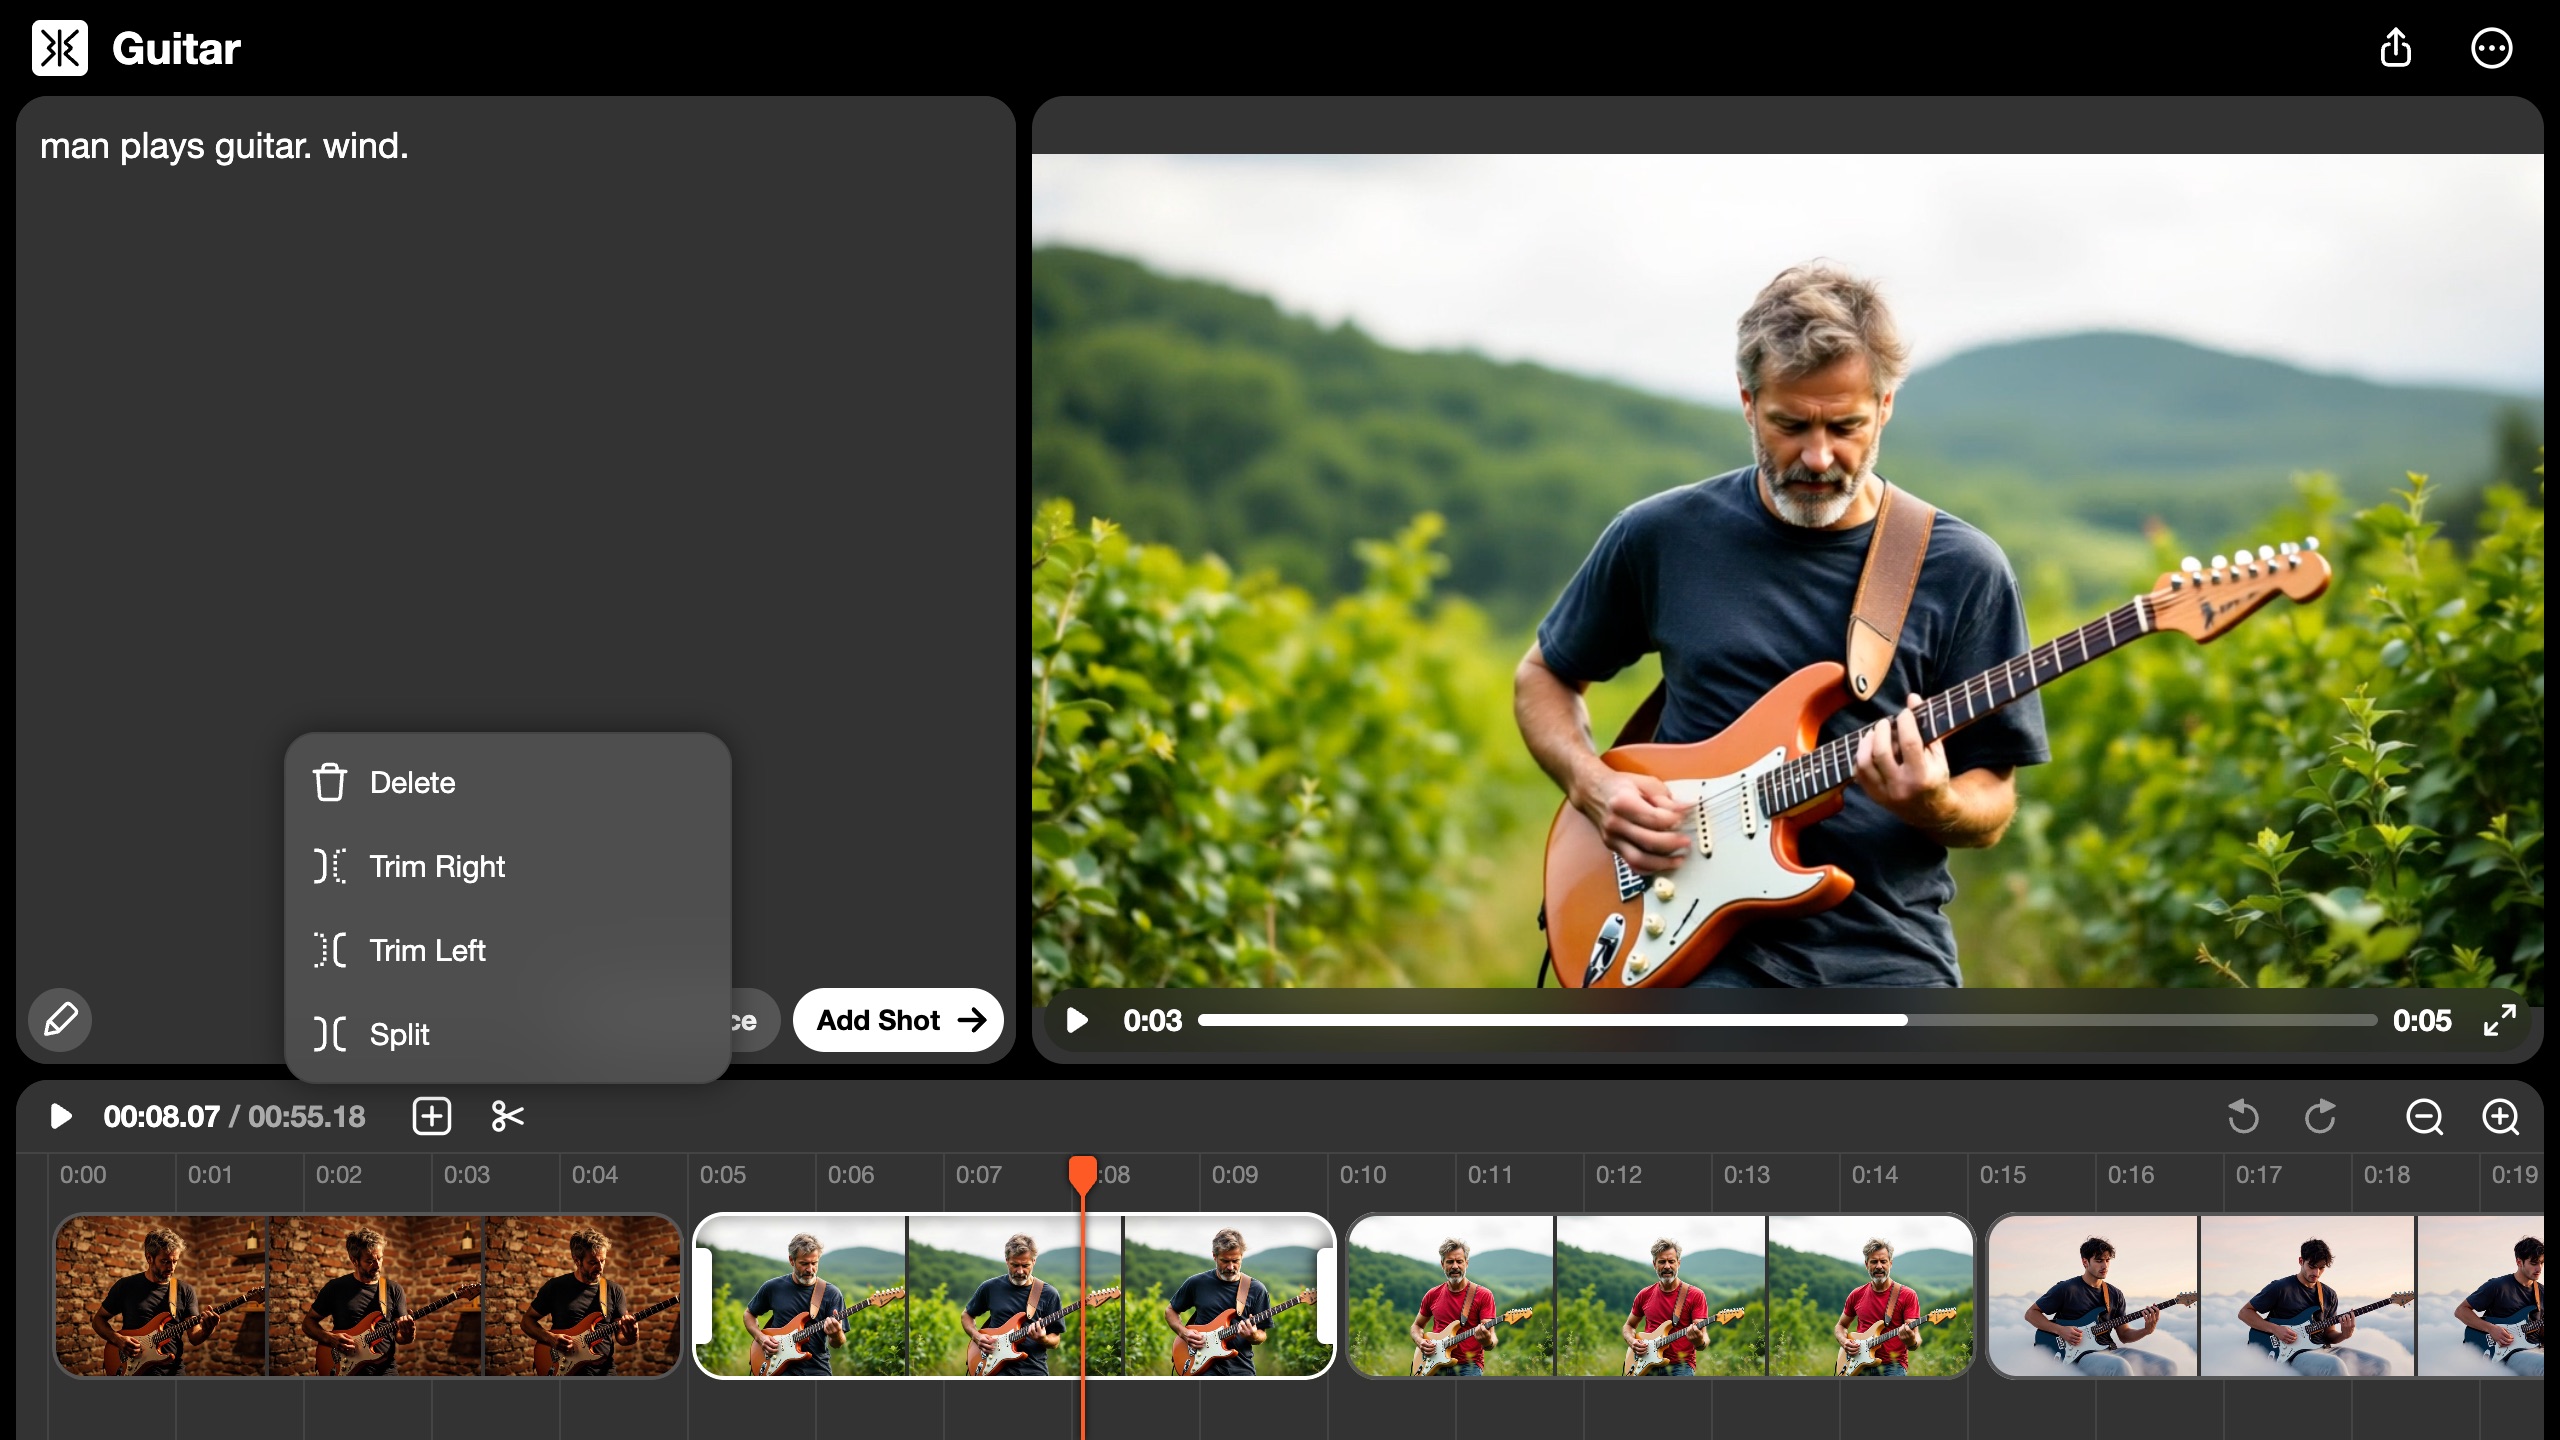Image resolution: width=2560 pixels, height=1440 pixels.
Task: Click the left trim handle of selected clip
Action: click(x=704, y=1296)
